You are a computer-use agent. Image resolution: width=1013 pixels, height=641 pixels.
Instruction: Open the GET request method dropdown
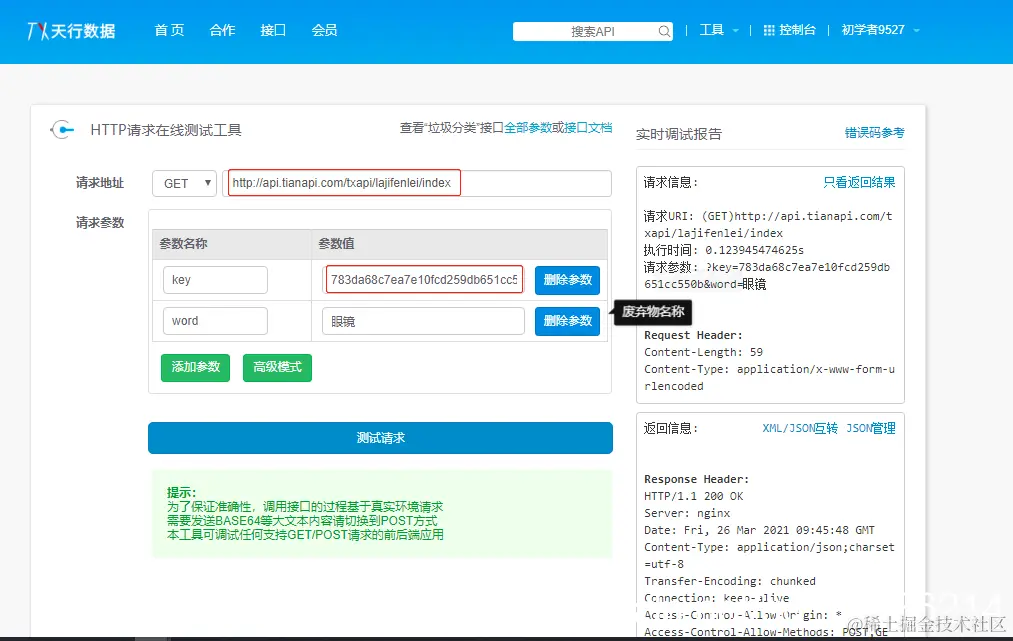(184, 184)
